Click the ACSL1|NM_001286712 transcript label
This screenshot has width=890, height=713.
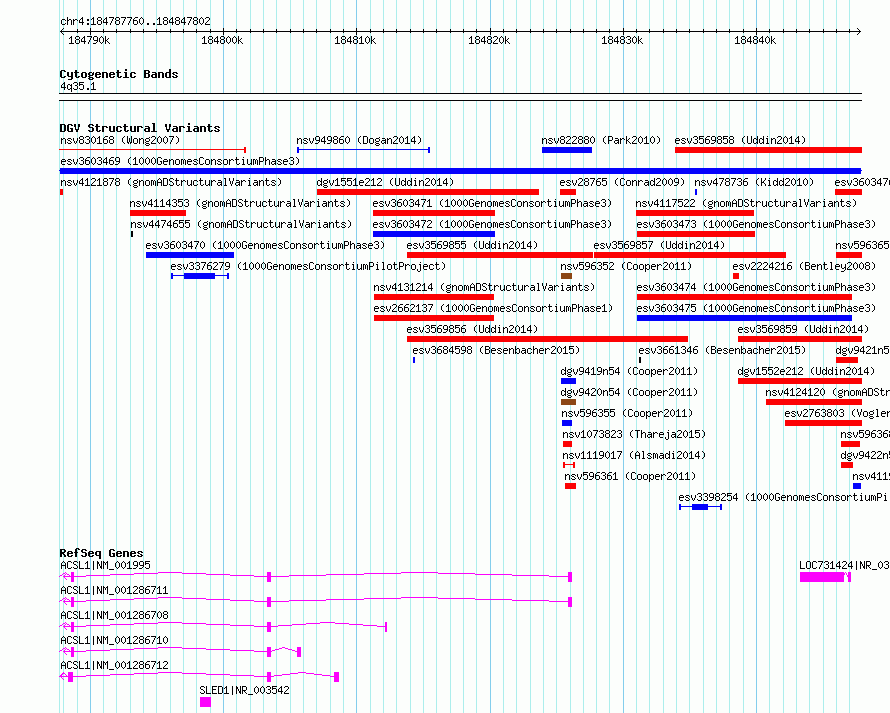tap(114, 665)
